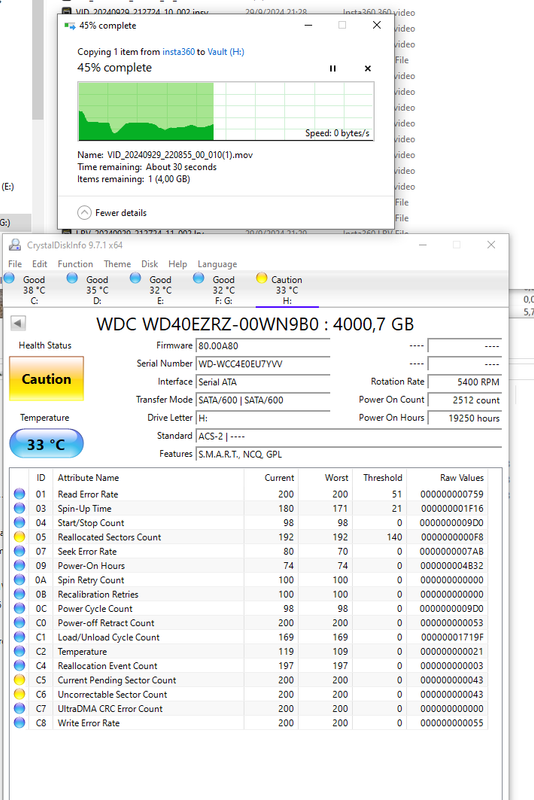
Task: Open the CrystalDiskInfo File menu
Action: coord(15,264)
